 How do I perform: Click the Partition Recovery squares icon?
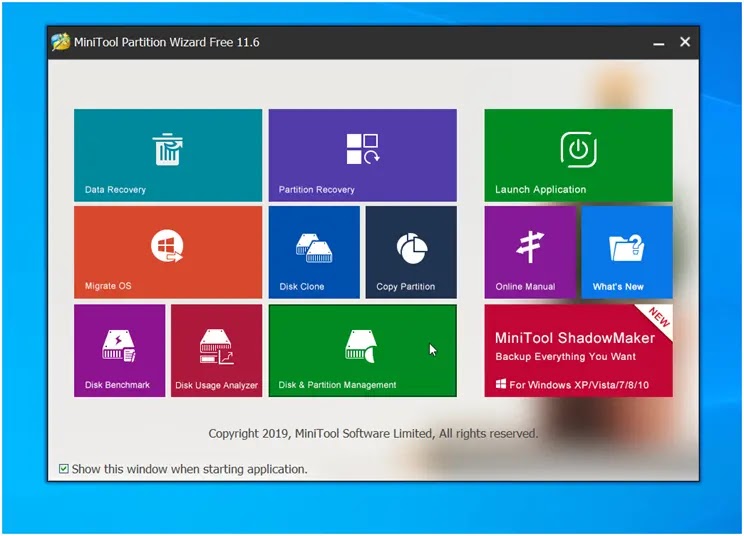click(x=363, y=149)
